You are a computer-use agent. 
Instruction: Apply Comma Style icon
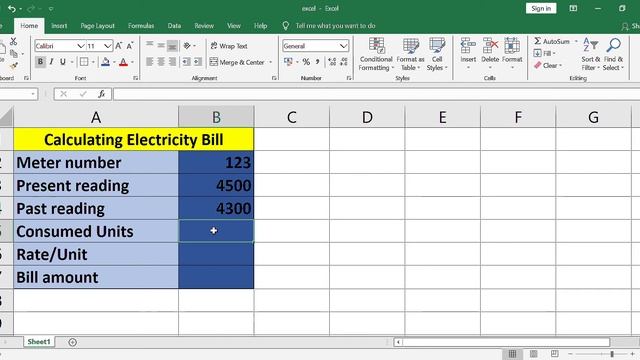318,62
